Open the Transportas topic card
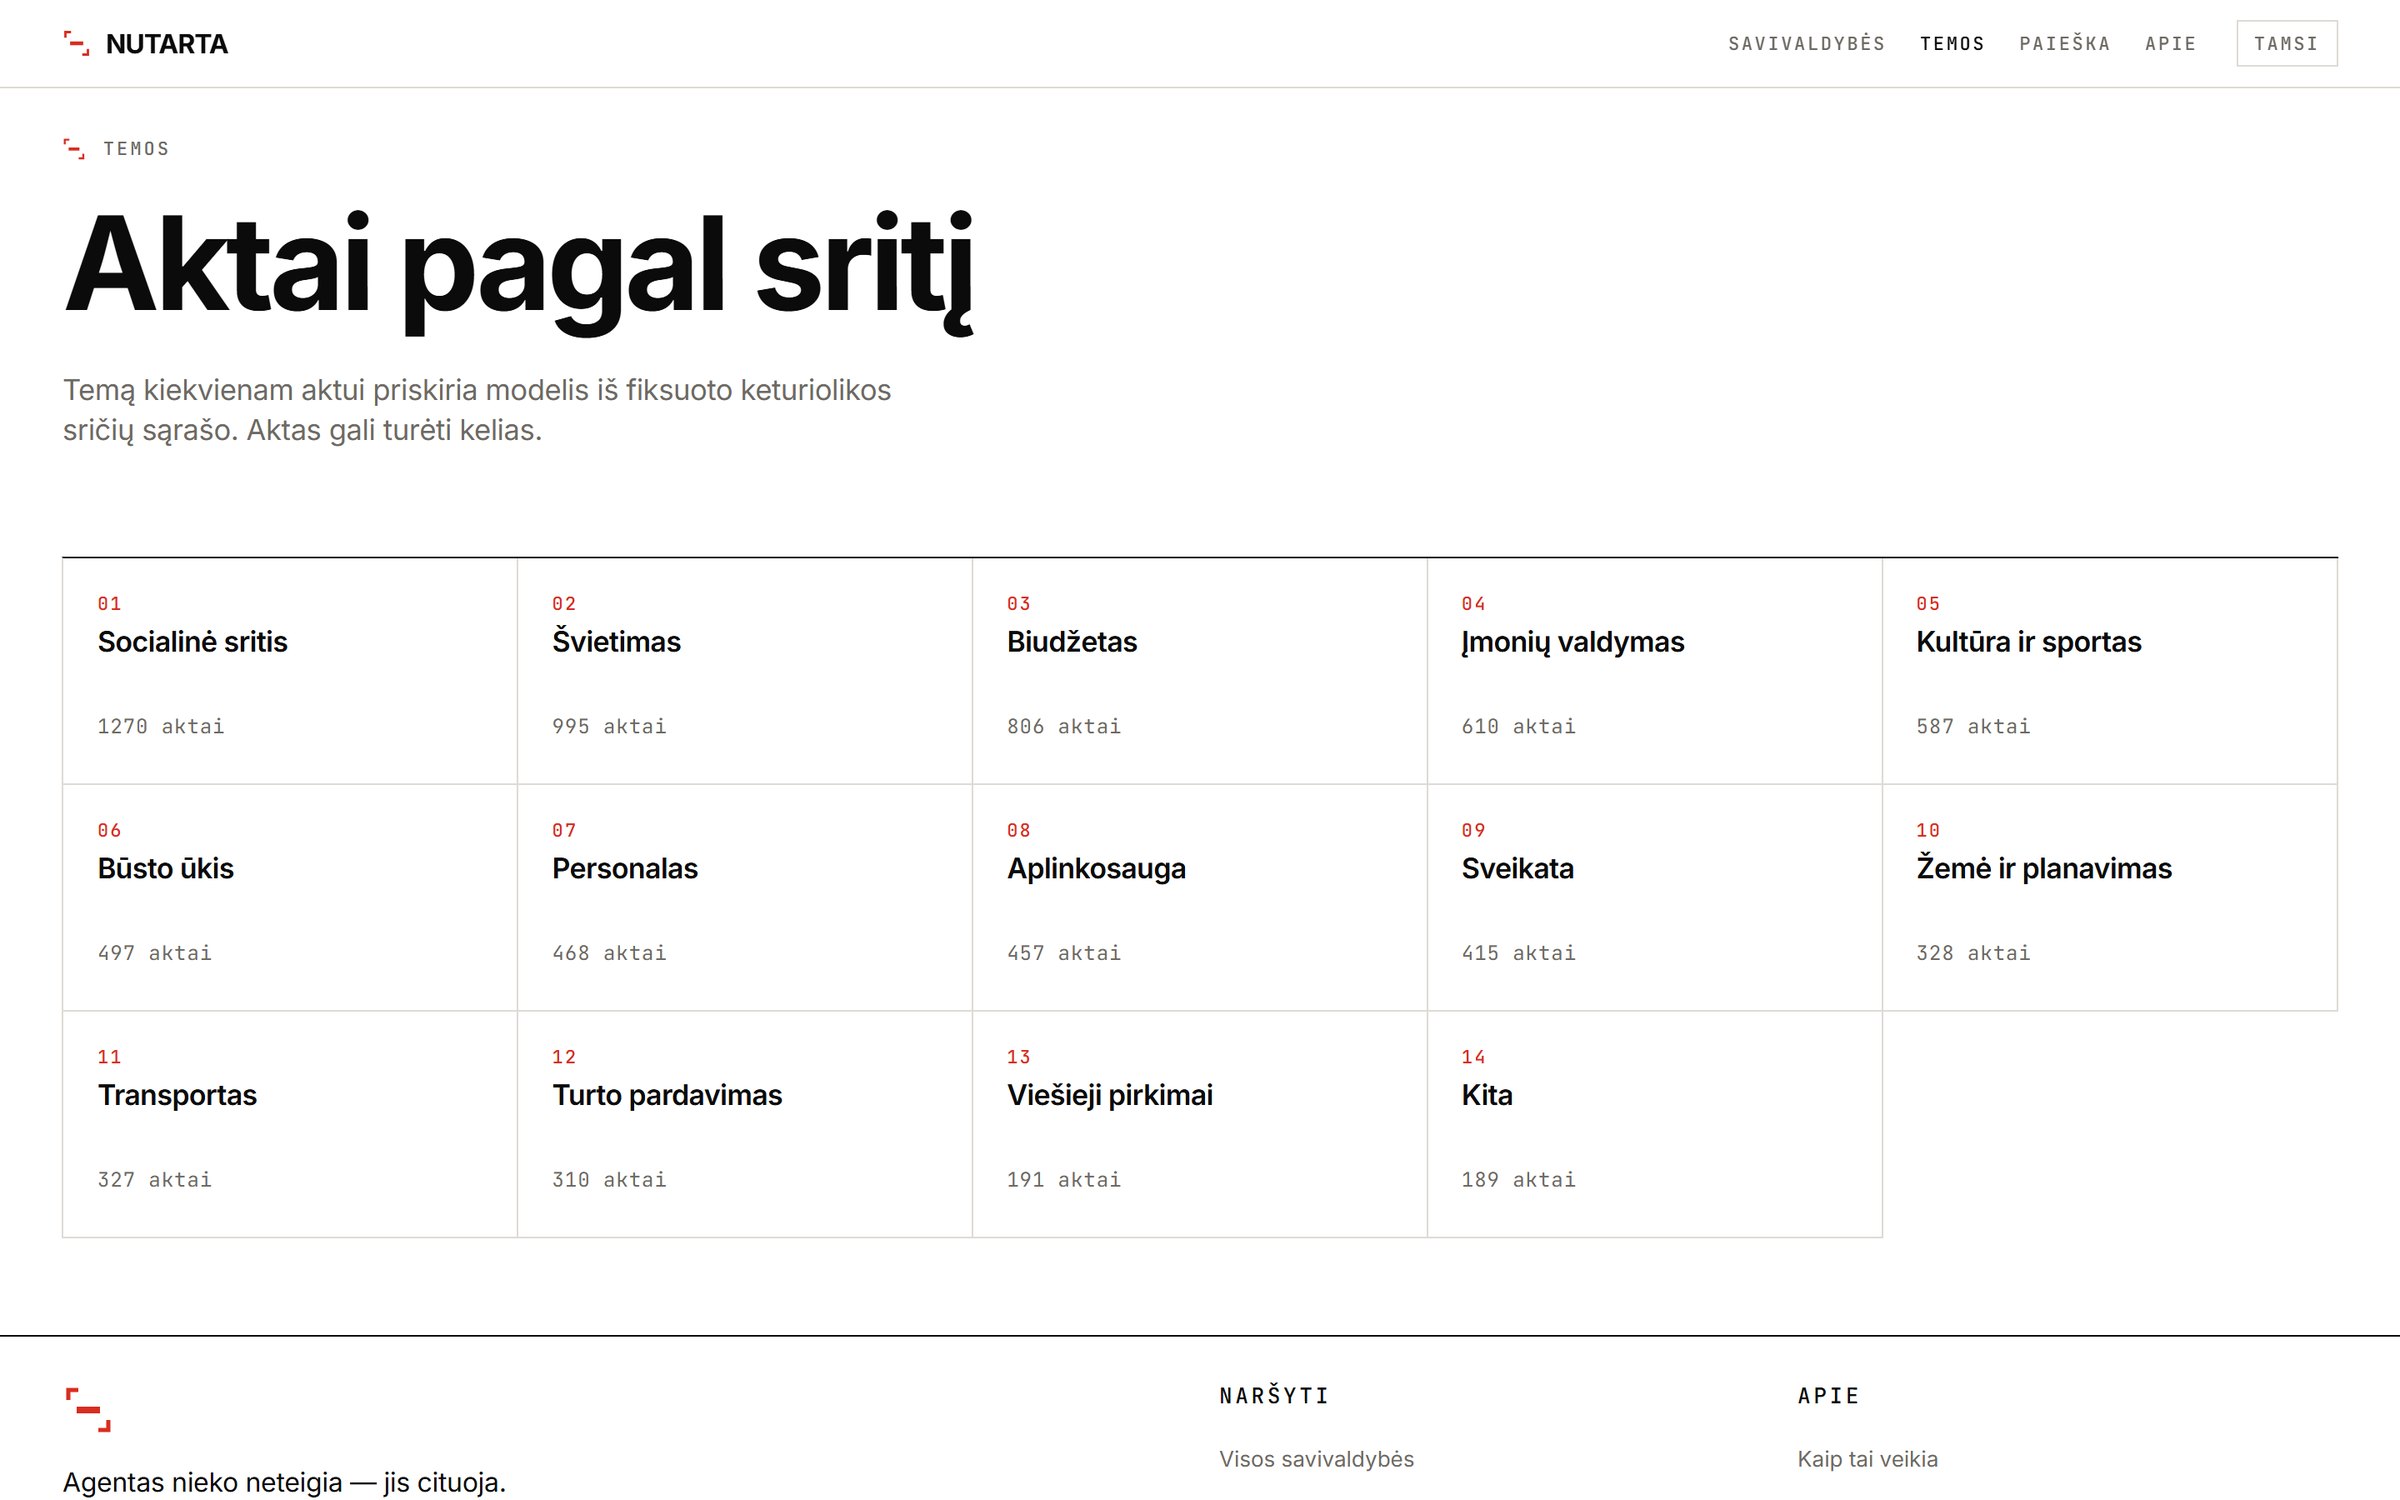Screen dimensions: 2400x1500 tap(290, 1124)
